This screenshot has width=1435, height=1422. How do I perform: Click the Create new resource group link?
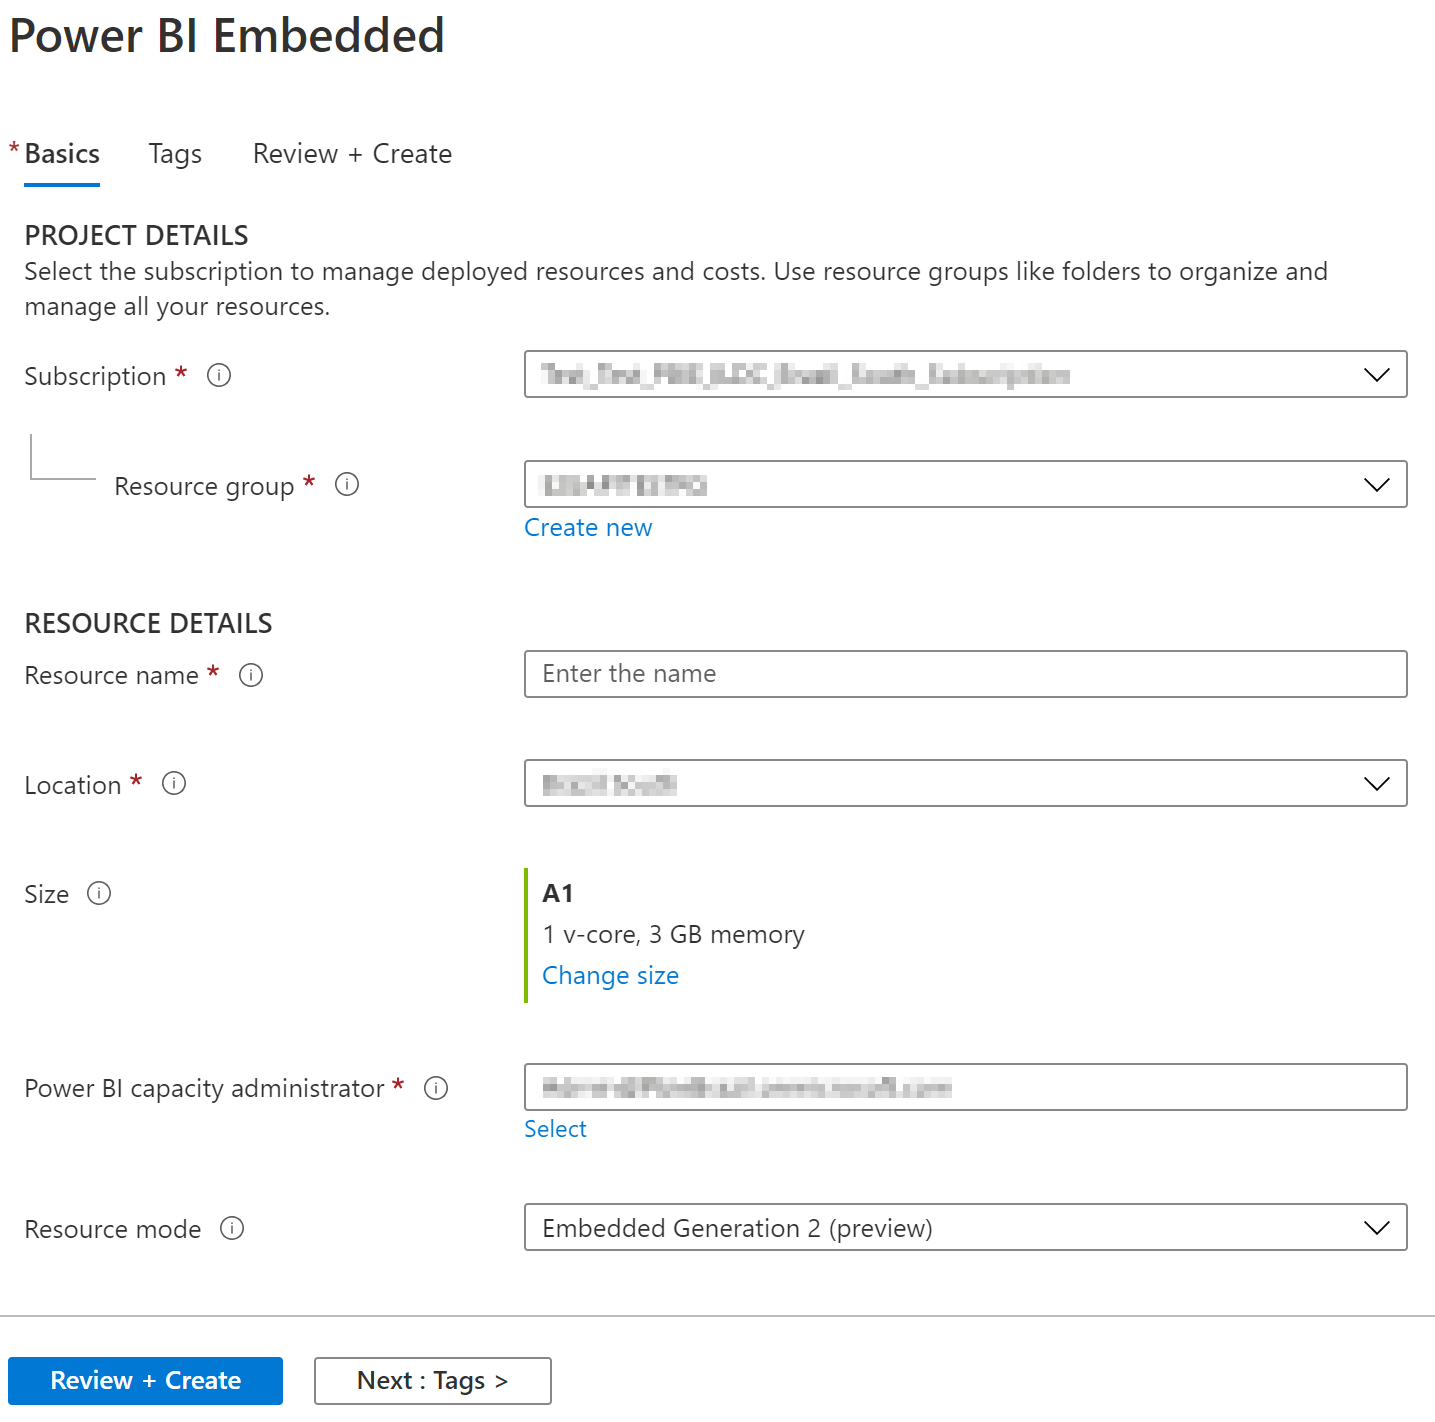tap(588, 528)
